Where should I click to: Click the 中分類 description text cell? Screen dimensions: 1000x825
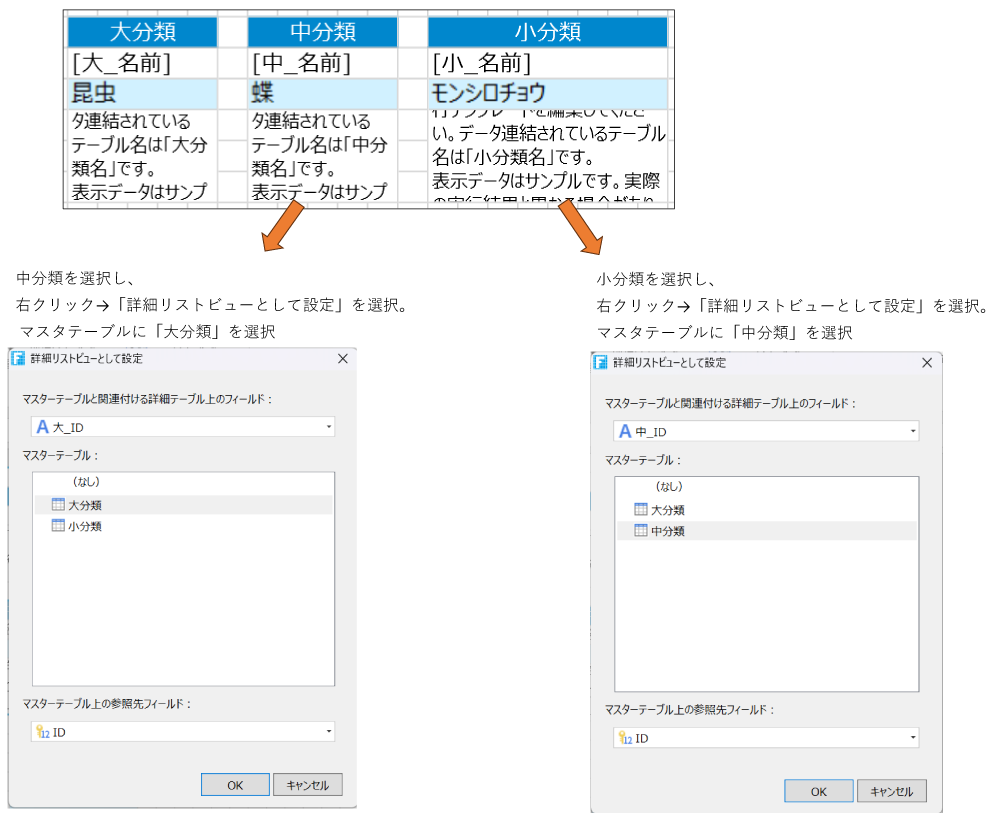323,156
